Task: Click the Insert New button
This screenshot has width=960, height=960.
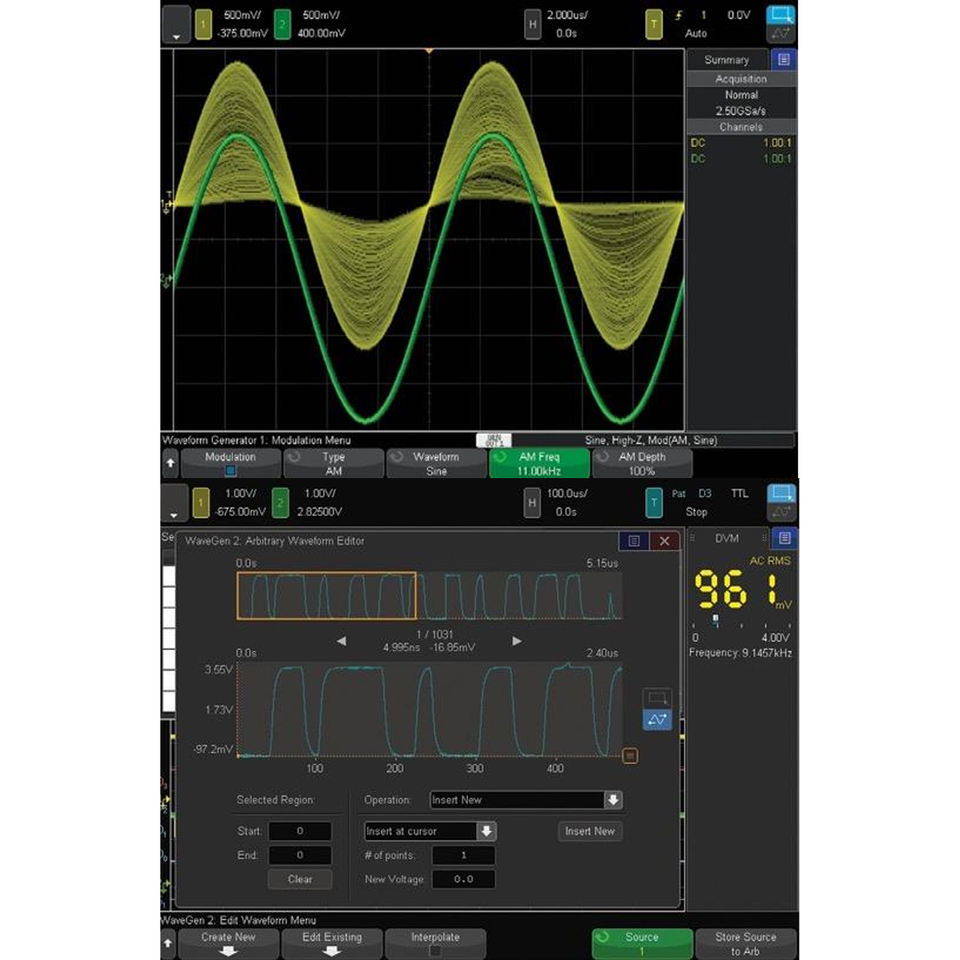Action: pos(590,831)
